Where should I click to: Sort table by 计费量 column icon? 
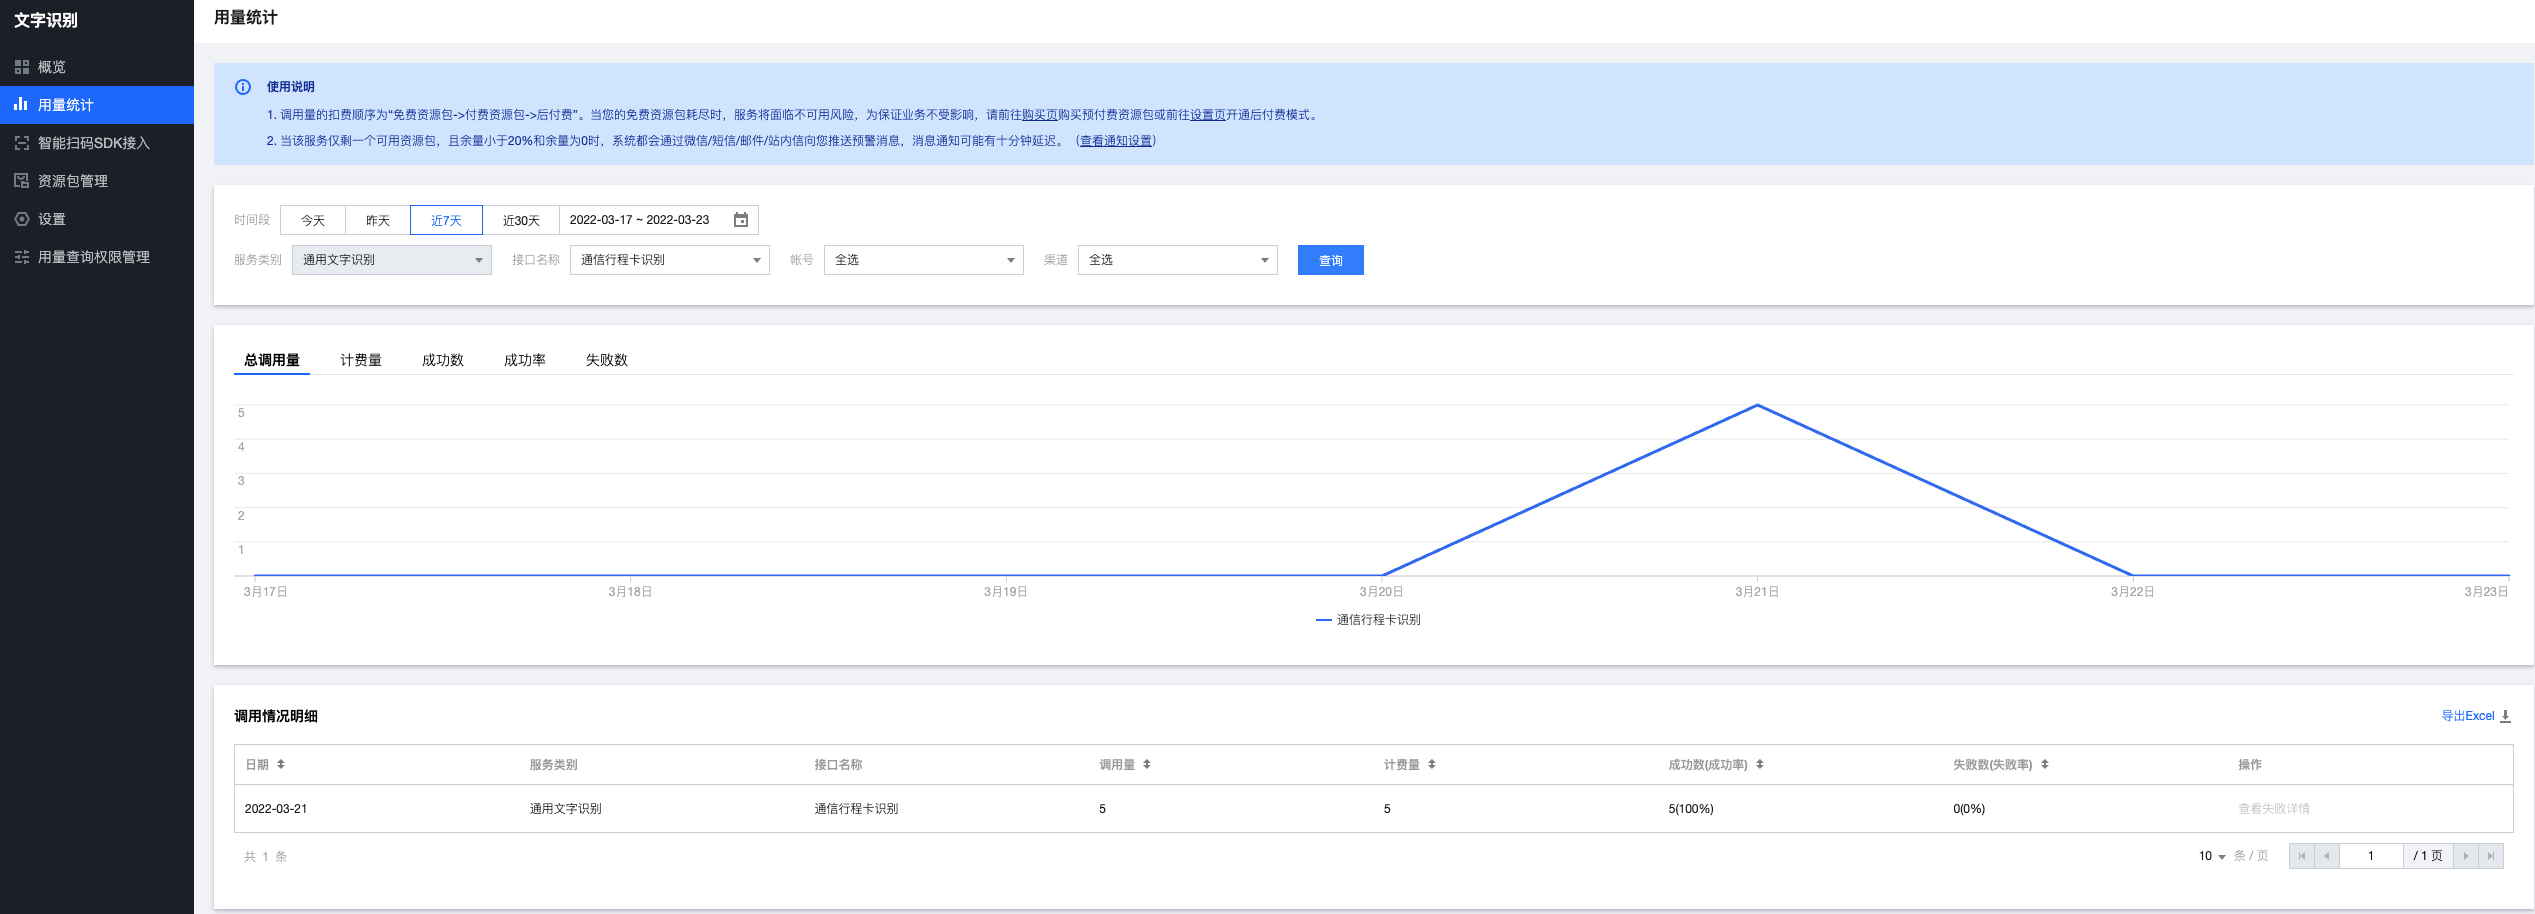[1432, 764]
